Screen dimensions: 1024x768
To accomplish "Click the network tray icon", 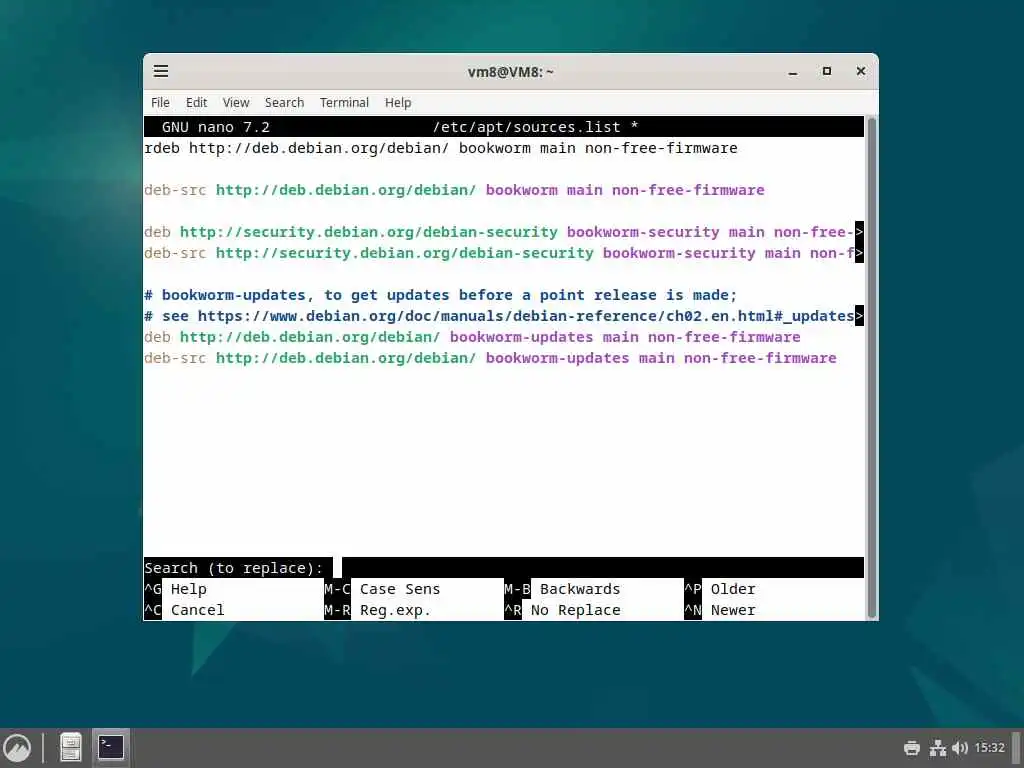I will tap(938, 748).
